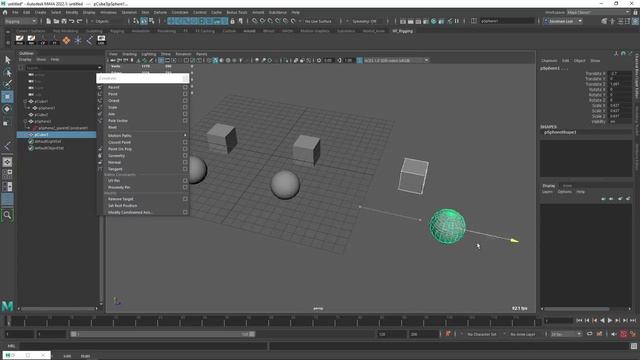The width and height of the screenshot is (640, 360).
Task: Click the Maya home icon in menu bar
Action: (x=5, y=12)
